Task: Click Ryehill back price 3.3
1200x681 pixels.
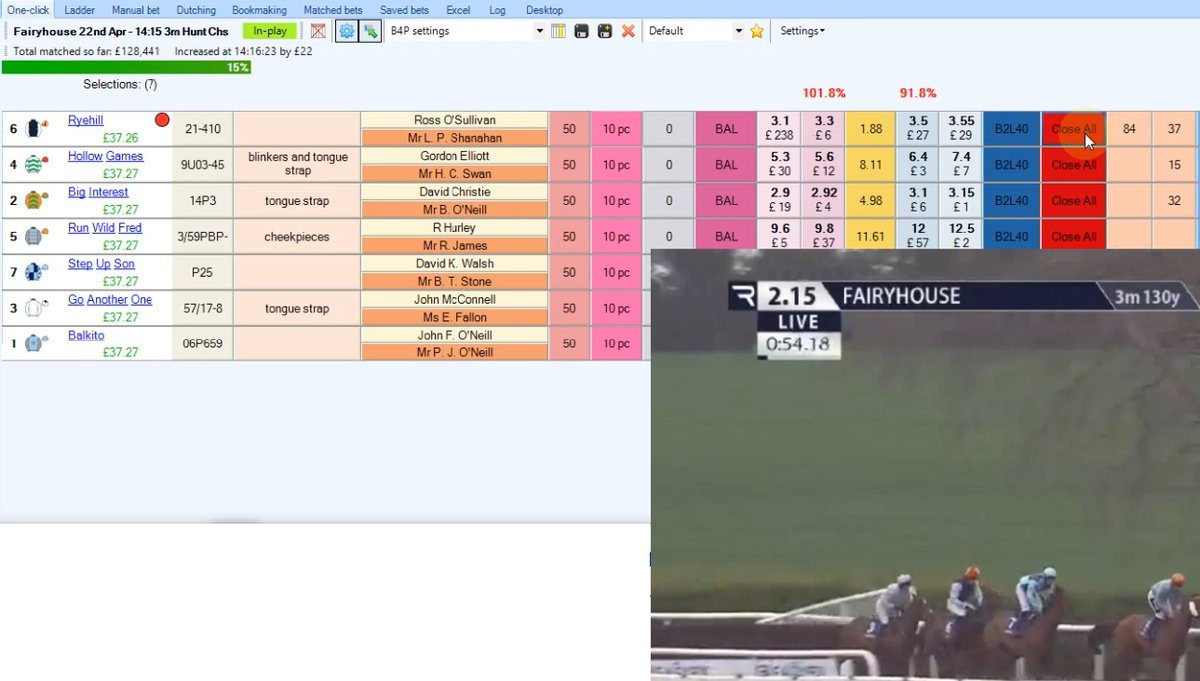Action: tap(823, 129)
